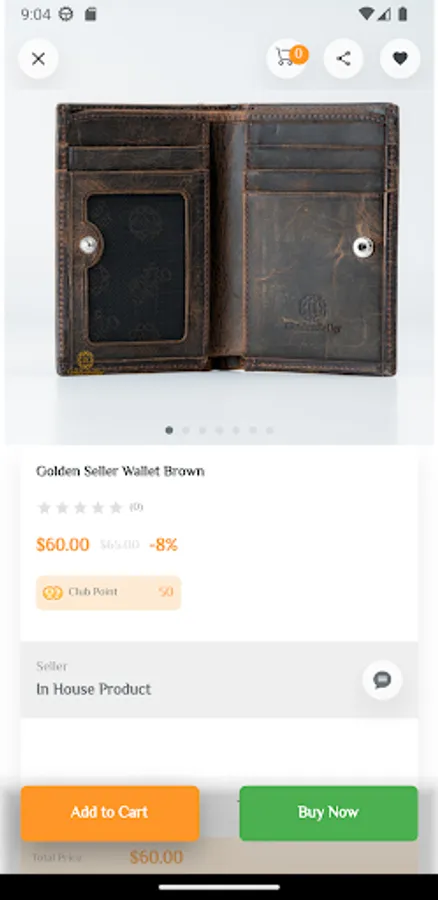This screenshot has width=438, height=900.
Task: Select the third image carousel dot
Action: pyautogui.click(x=203, y=430)
